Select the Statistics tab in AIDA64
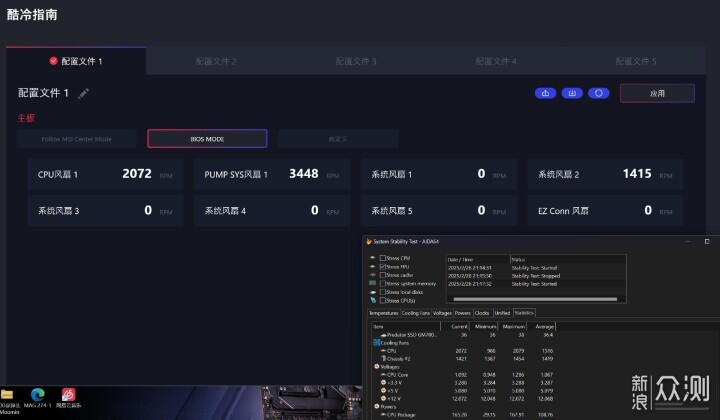 (524, 313)
